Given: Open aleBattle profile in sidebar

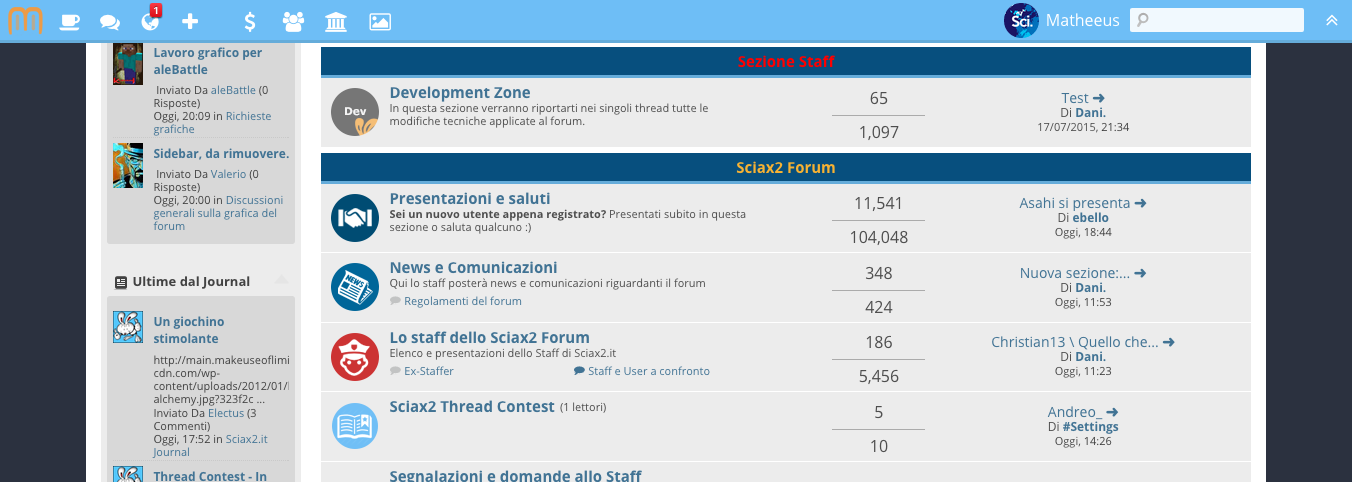Looking at the screenshot, I should click(x=233, y=90).
